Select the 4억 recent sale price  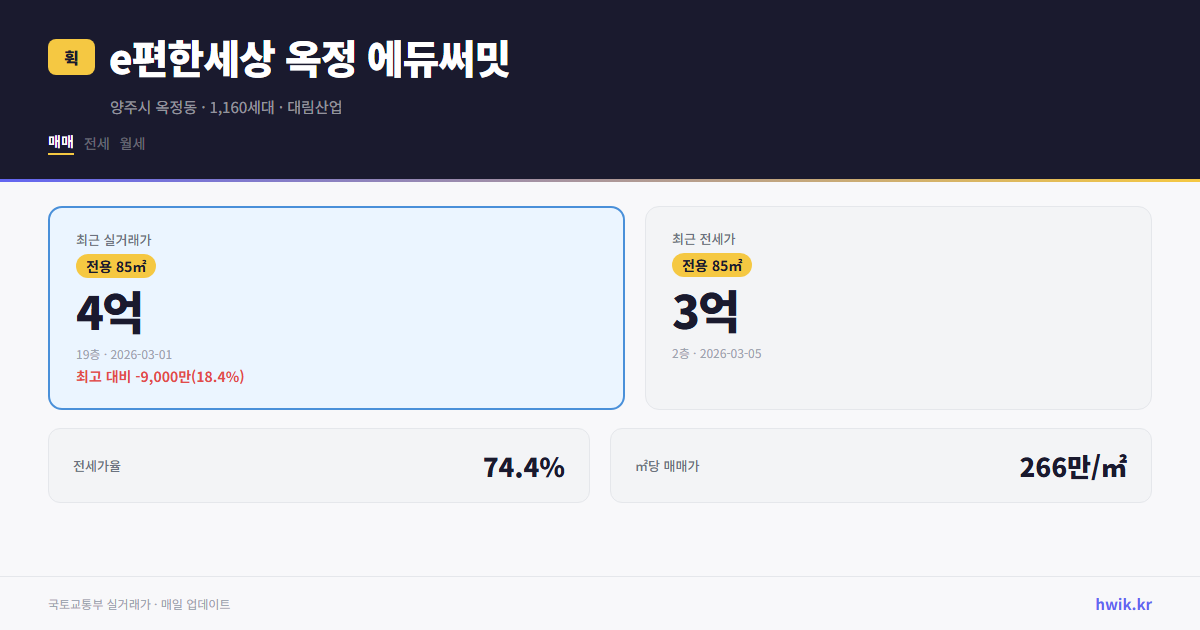107,311
